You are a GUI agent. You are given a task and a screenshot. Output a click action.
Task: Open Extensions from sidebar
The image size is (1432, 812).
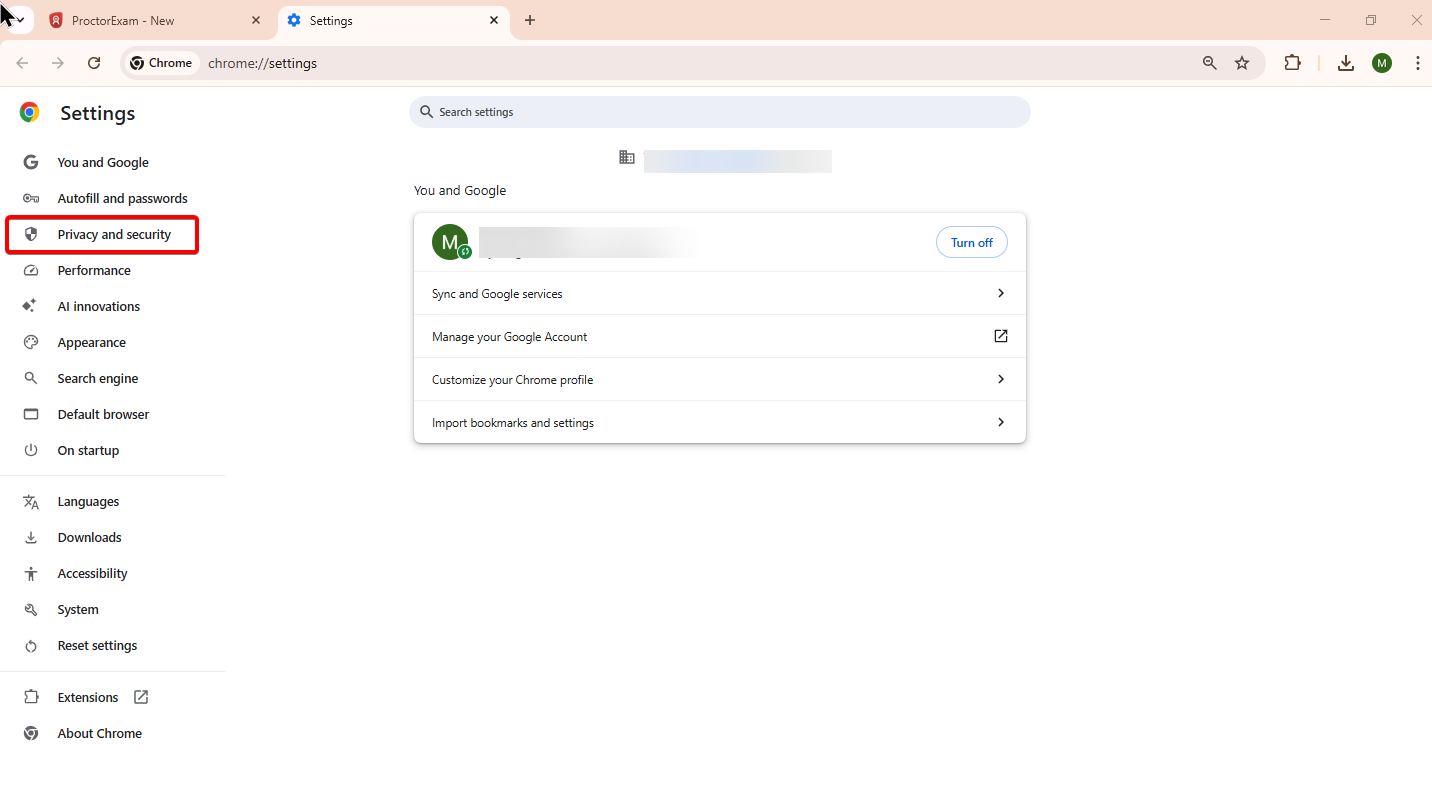click(88, 697)
